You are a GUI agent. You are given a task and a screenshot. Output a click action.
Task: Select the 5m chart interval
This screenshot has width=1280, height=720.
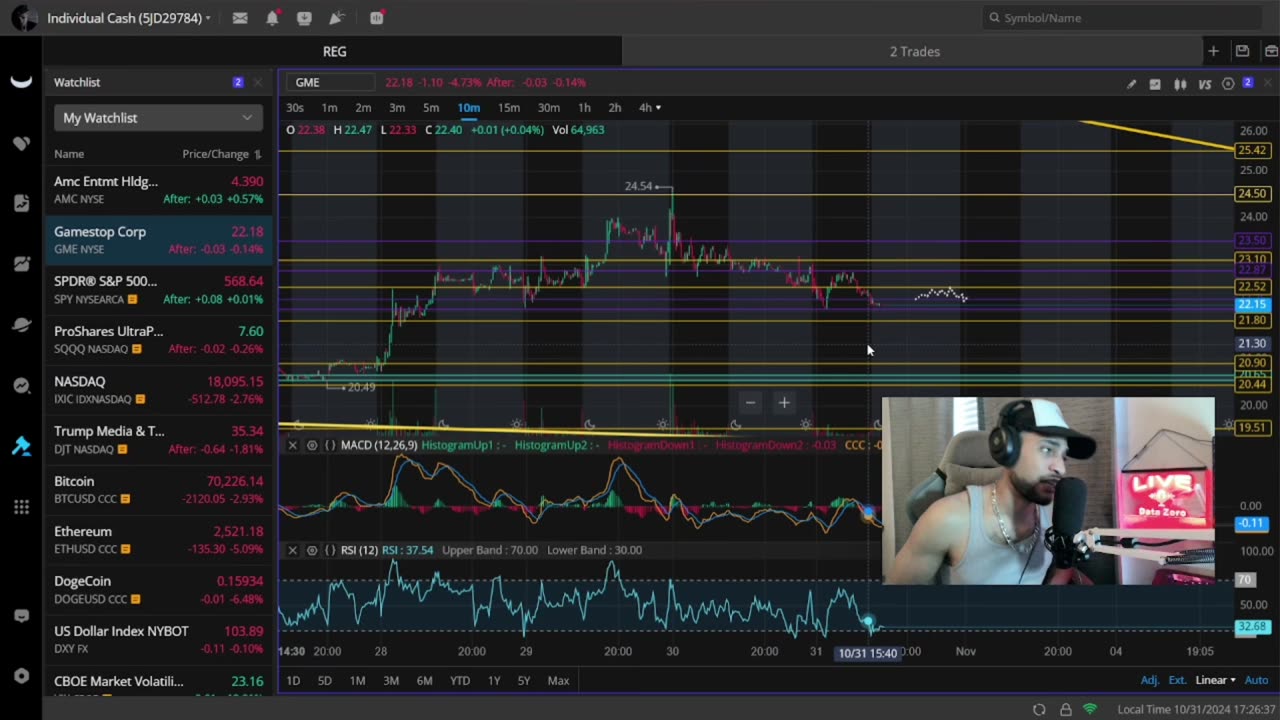click(431, 107)
